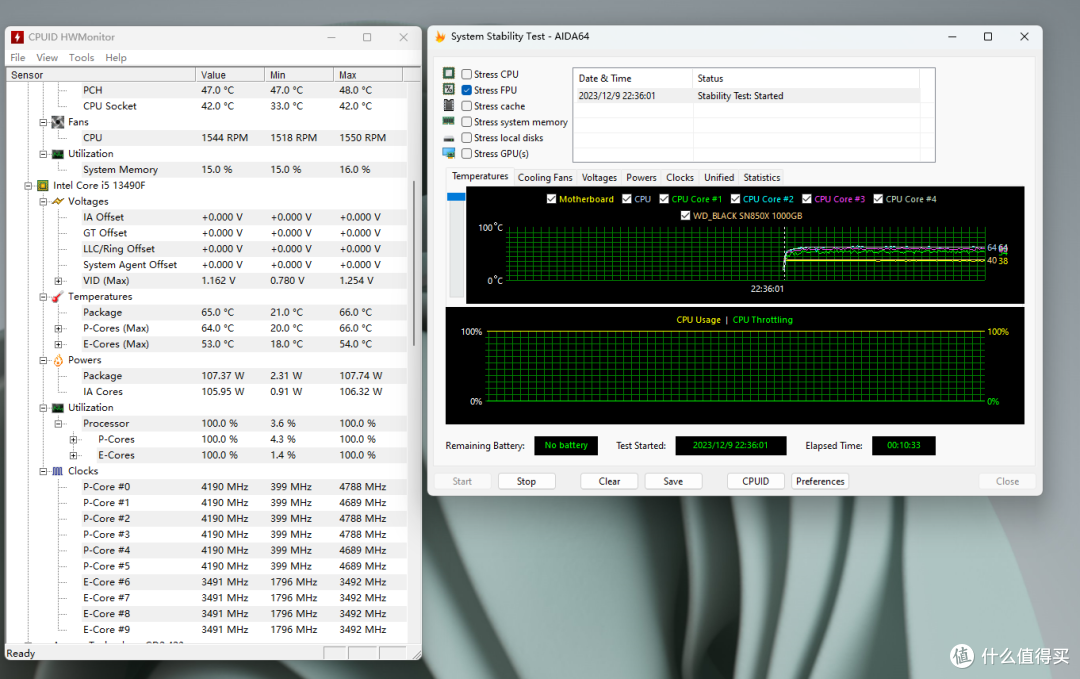Click the Temperatures thermometer icon
Screen dimensions: 1080x679
click(58, 297)
